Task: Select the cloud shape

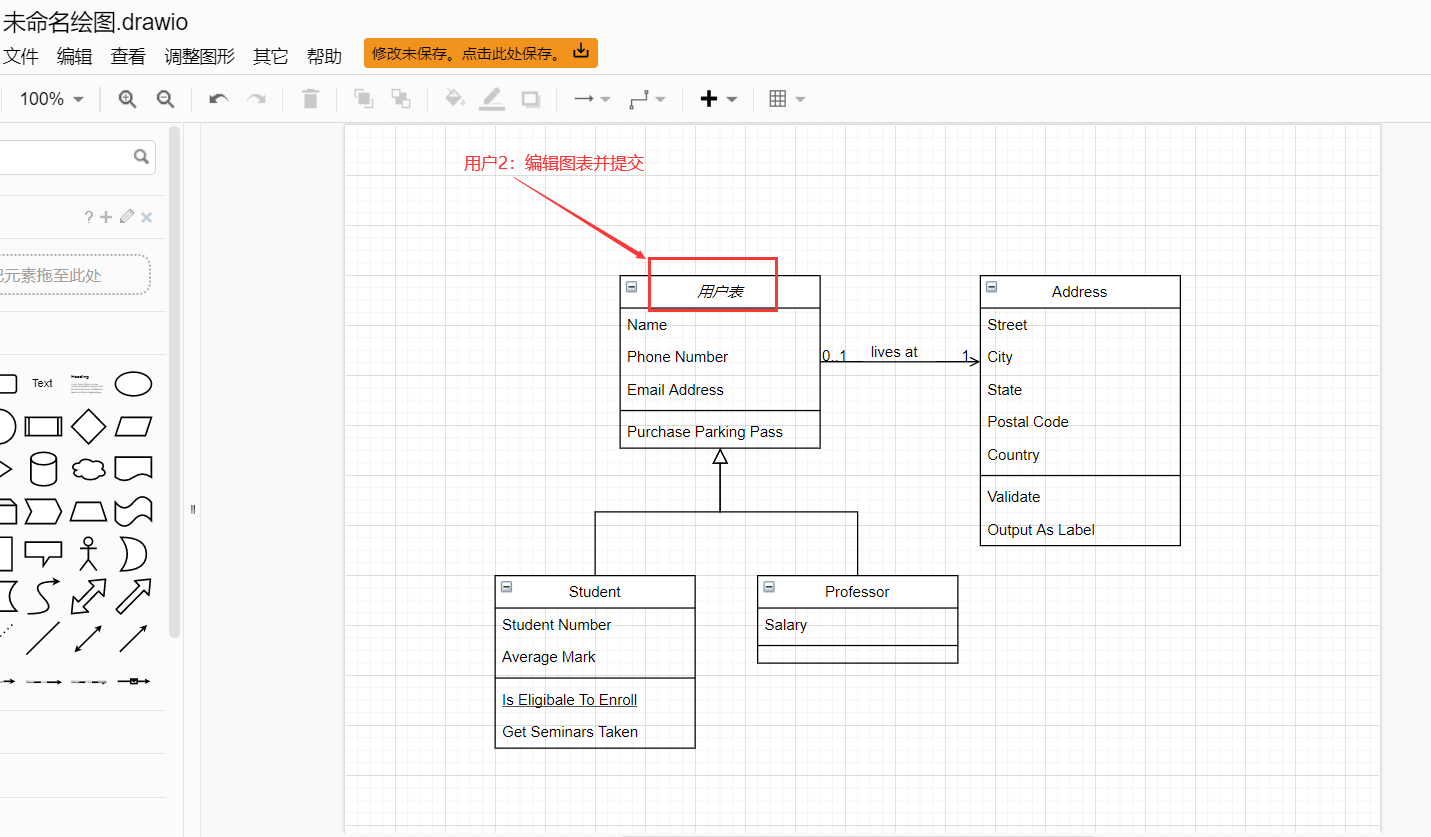Action: coord(89,469)
